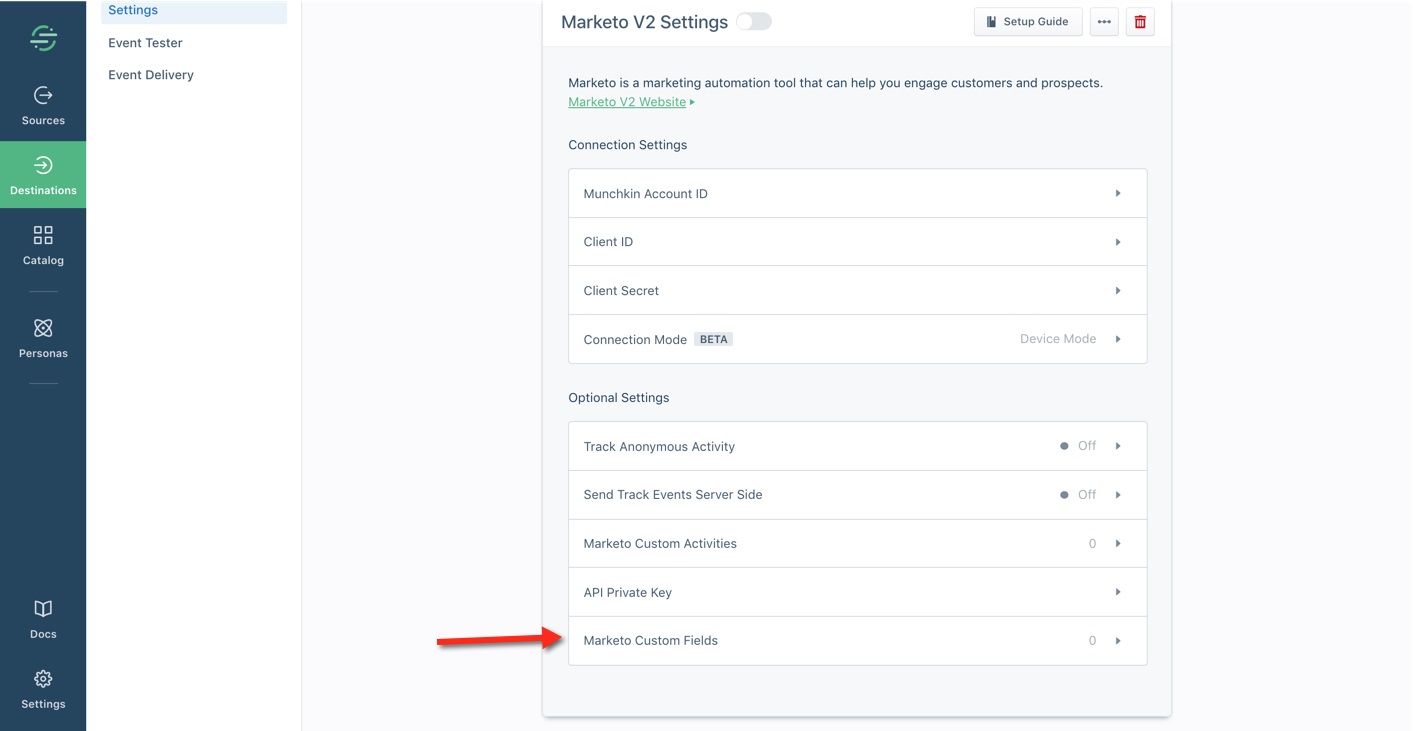
Task: Toggle the Marketo V2 Settings switch
Action: (x=754, y=21)
